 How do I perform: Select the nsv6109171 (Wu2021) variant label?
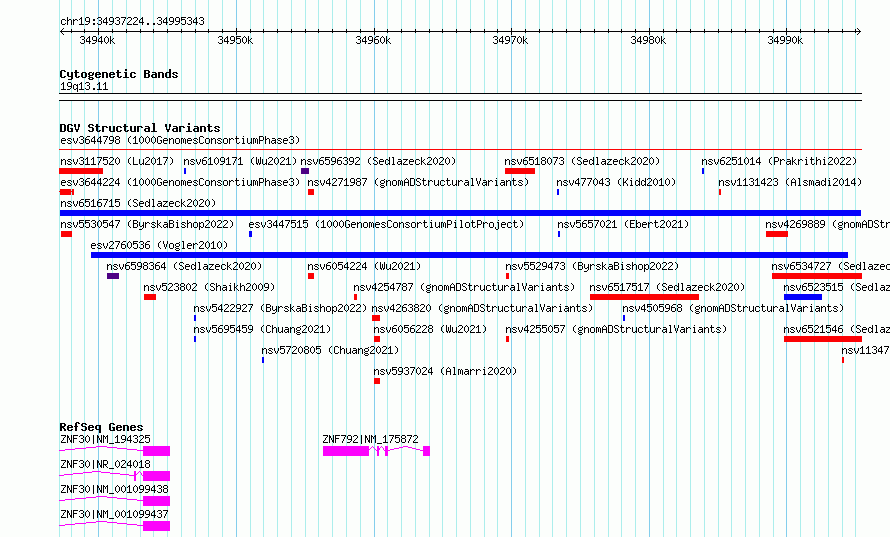click(240, 161)
